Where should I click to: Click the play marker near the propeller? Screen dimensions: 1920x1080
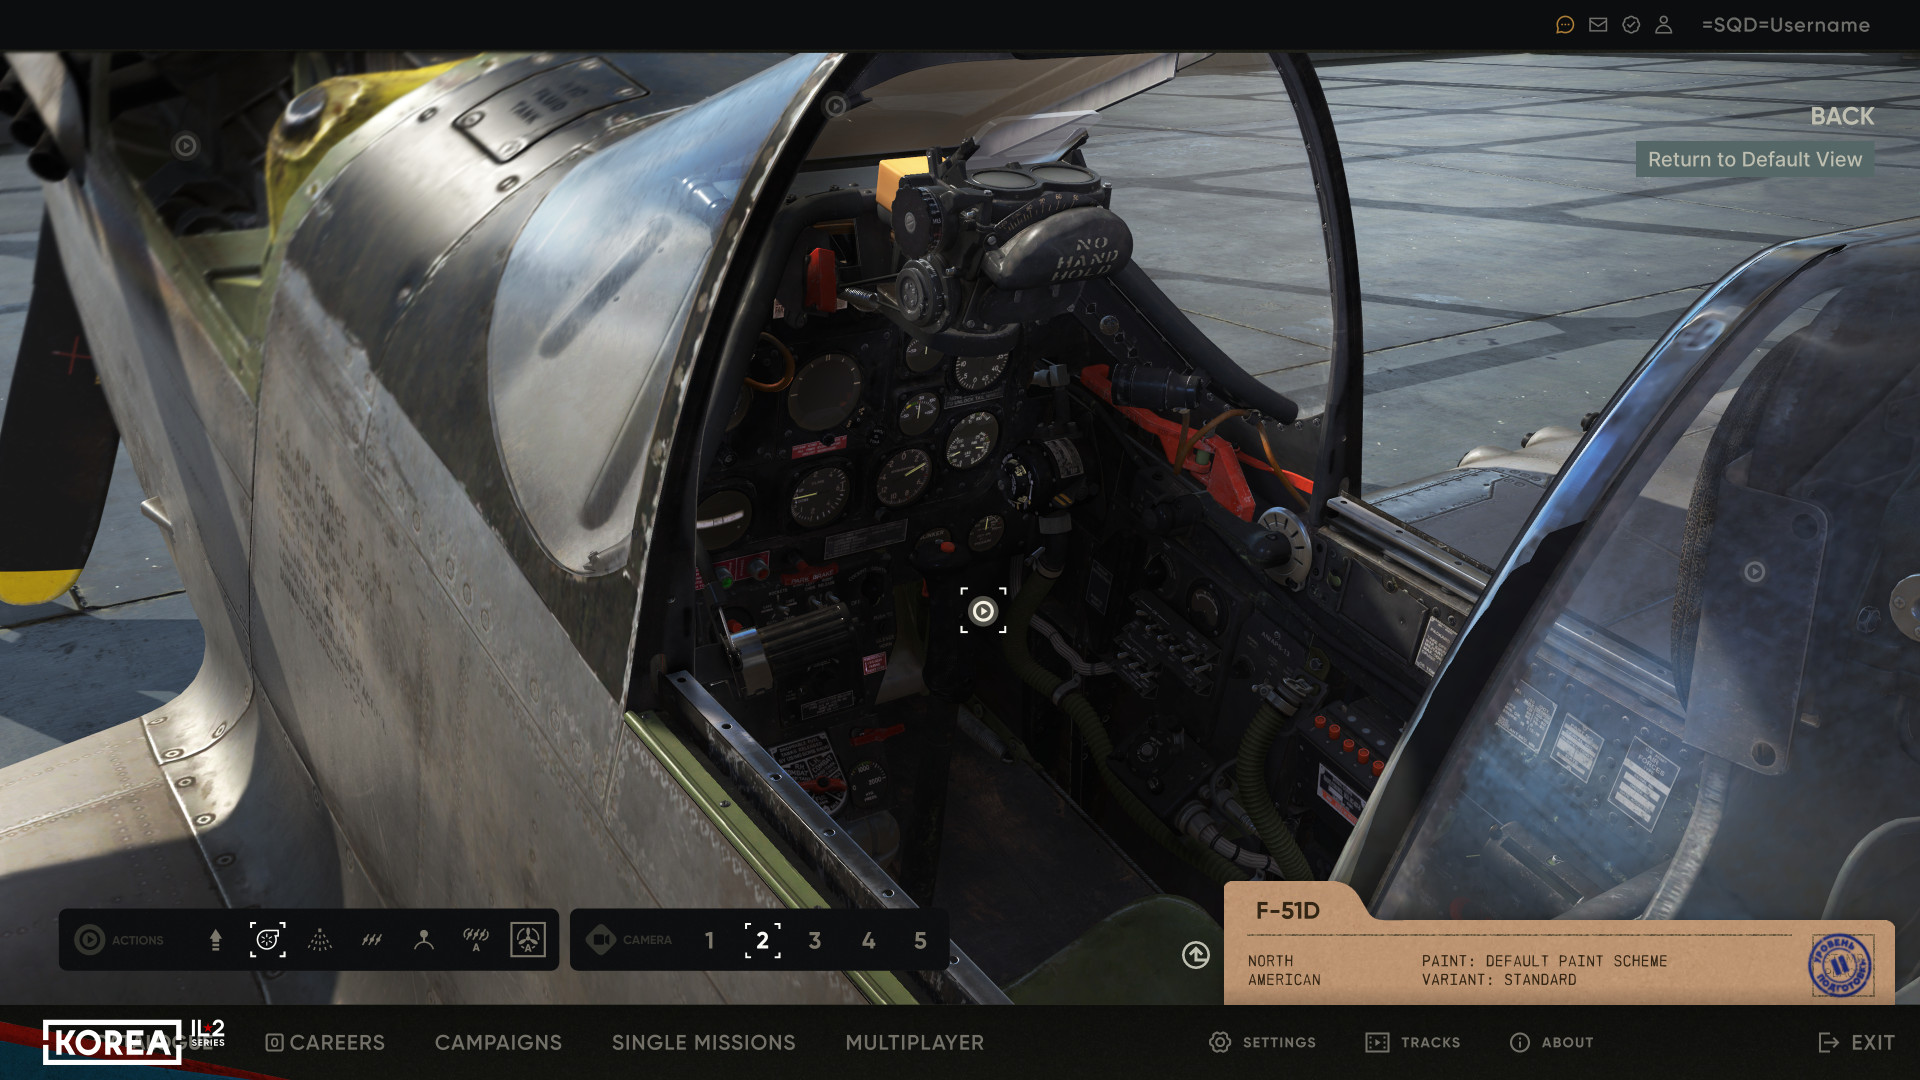pyautogui.click(x=184, y=147)
